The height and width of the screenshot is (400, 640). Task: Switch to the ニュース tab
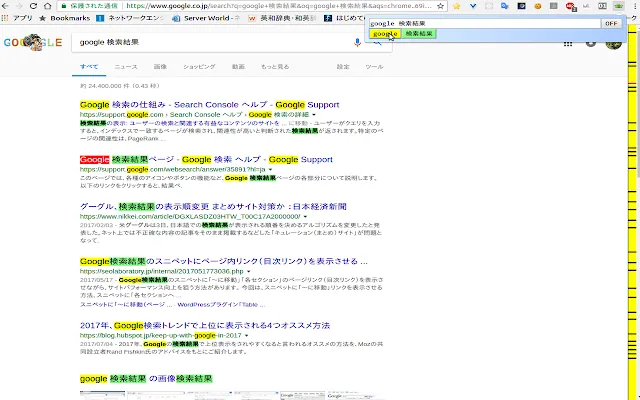coord(126,67)
